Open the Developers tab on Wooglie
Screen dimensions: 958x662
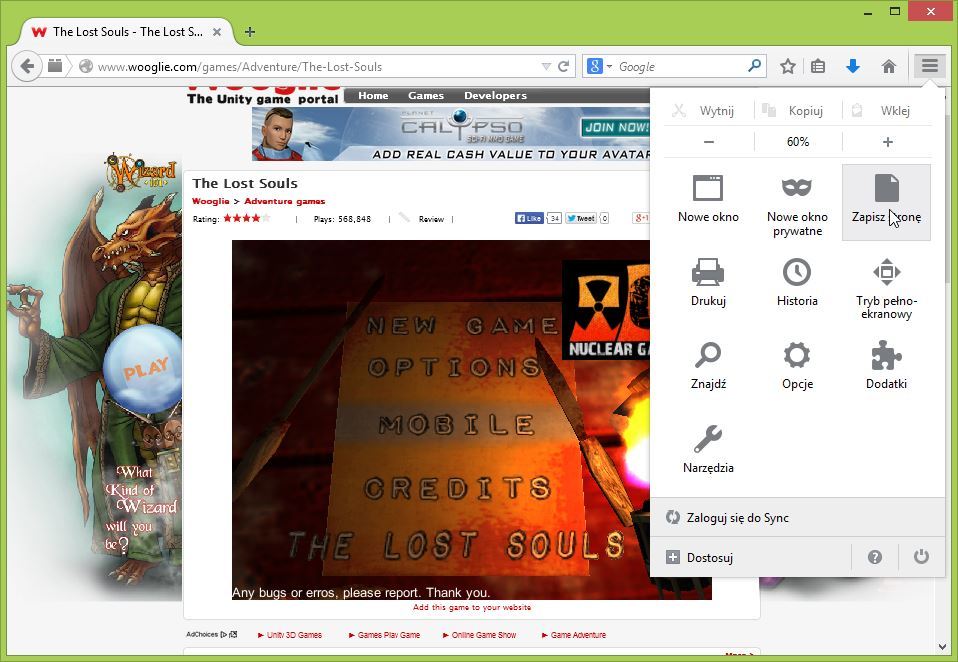click(x=495, y=95)
